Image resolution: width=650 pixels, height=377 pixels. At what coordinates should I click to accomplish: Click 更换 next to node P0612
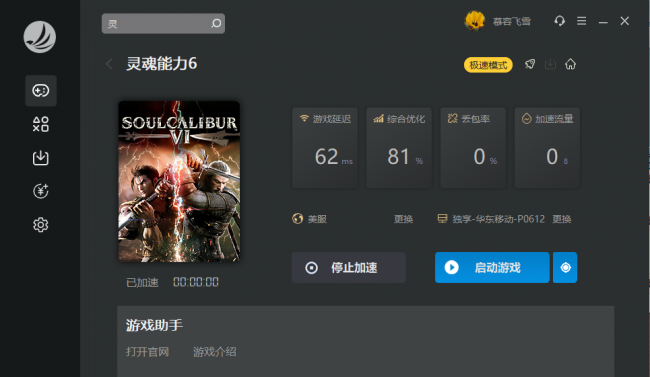pyautogui.click(x=562, y=219)
